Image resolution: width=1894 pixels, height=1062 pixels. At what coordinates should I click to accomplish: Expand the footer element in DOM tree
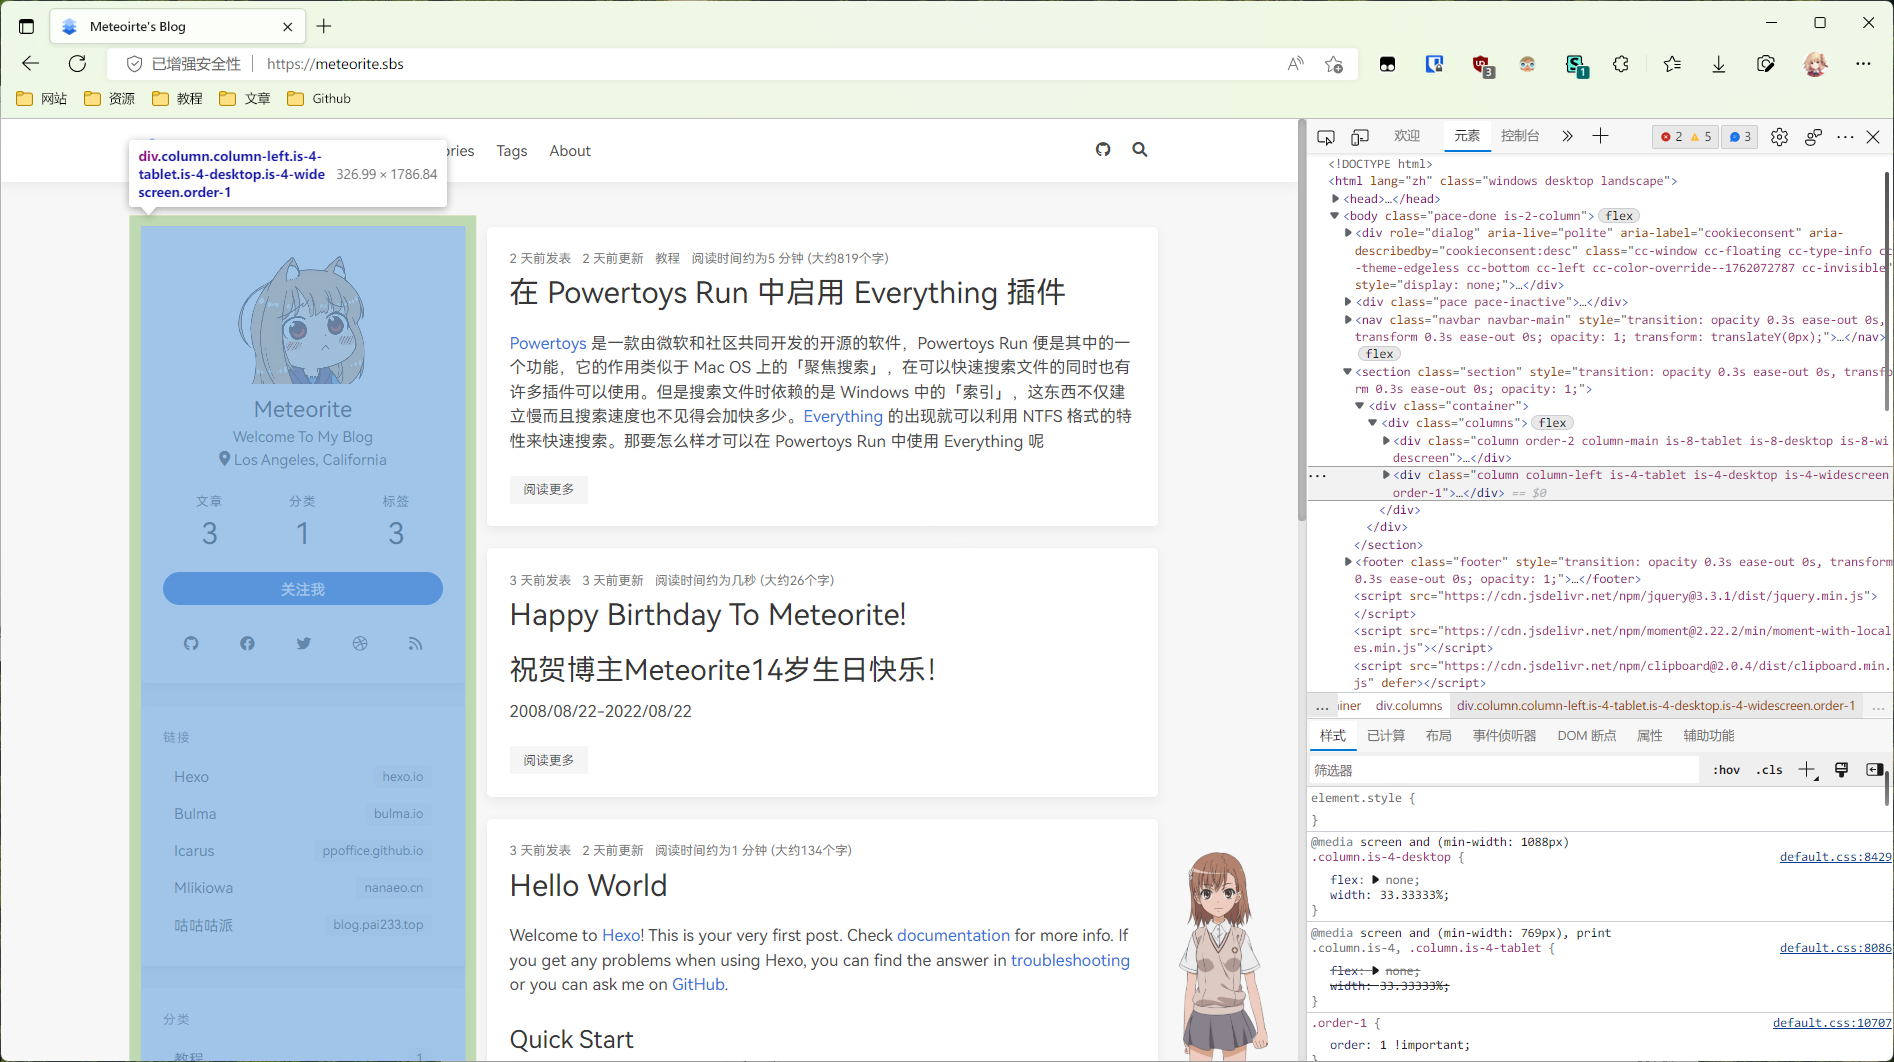click(x=1348, y=562)
